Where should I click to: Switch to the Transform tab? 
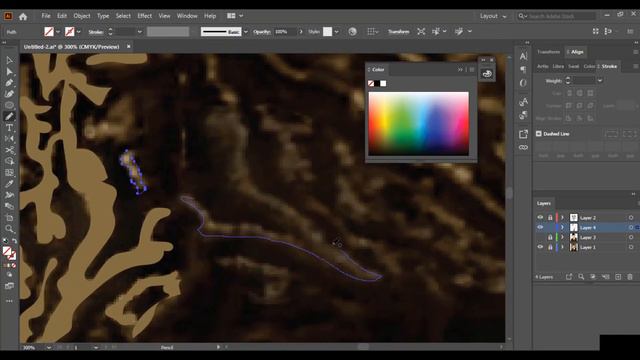click(x=549, y=52)
